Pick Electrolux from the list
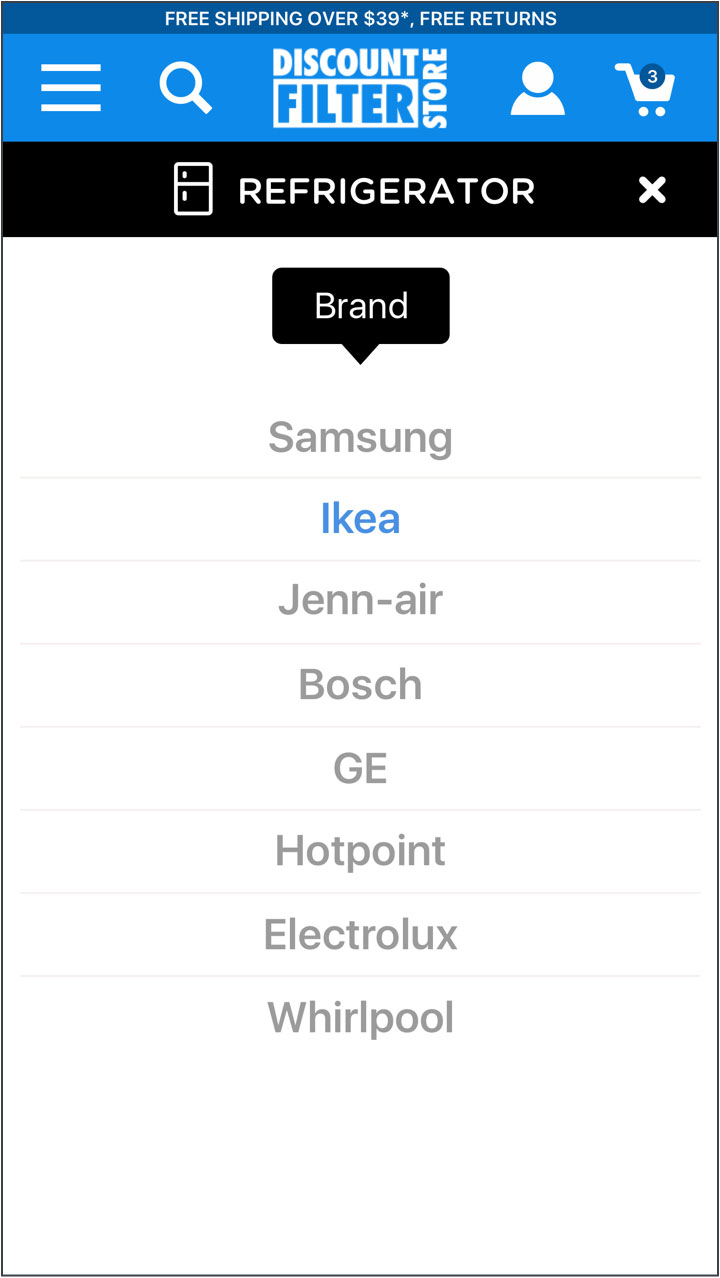Viewport: 720px width, 1278px height. 360,934
